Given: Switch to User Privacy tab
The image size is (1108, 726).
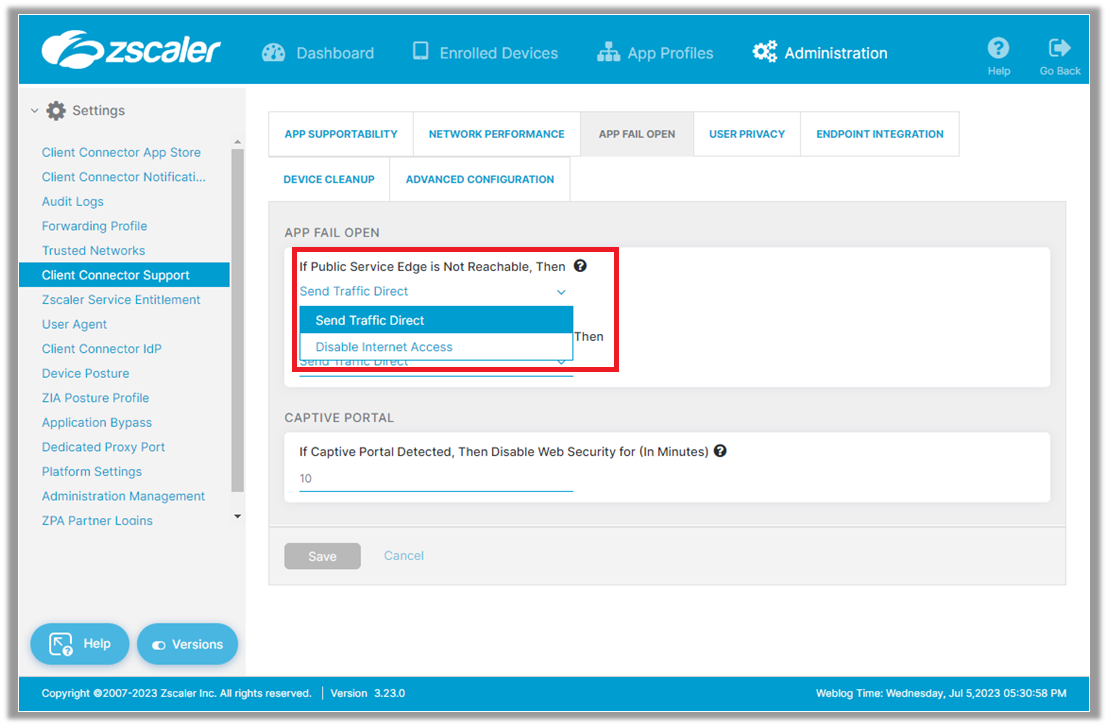Looking at the screenshot, I should coord(747,134).
